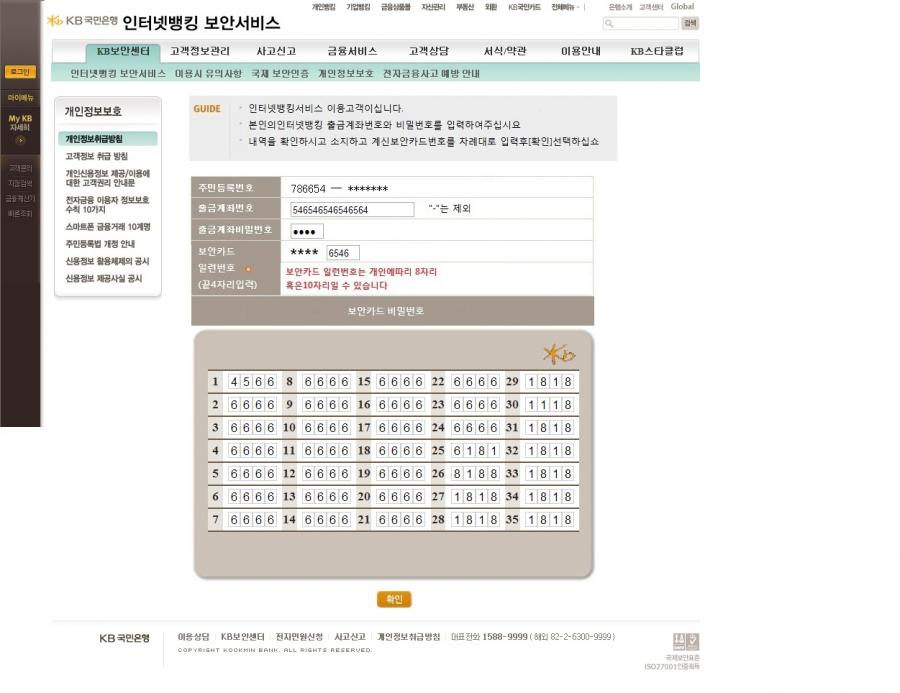Open the 기업뱅킹 top link
Screen dimensions: 900x693
coord(358,7)
